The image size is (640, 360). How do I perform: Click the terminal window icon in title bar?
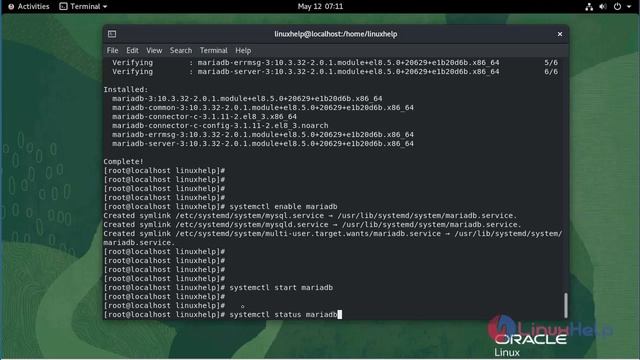(112, 34)
